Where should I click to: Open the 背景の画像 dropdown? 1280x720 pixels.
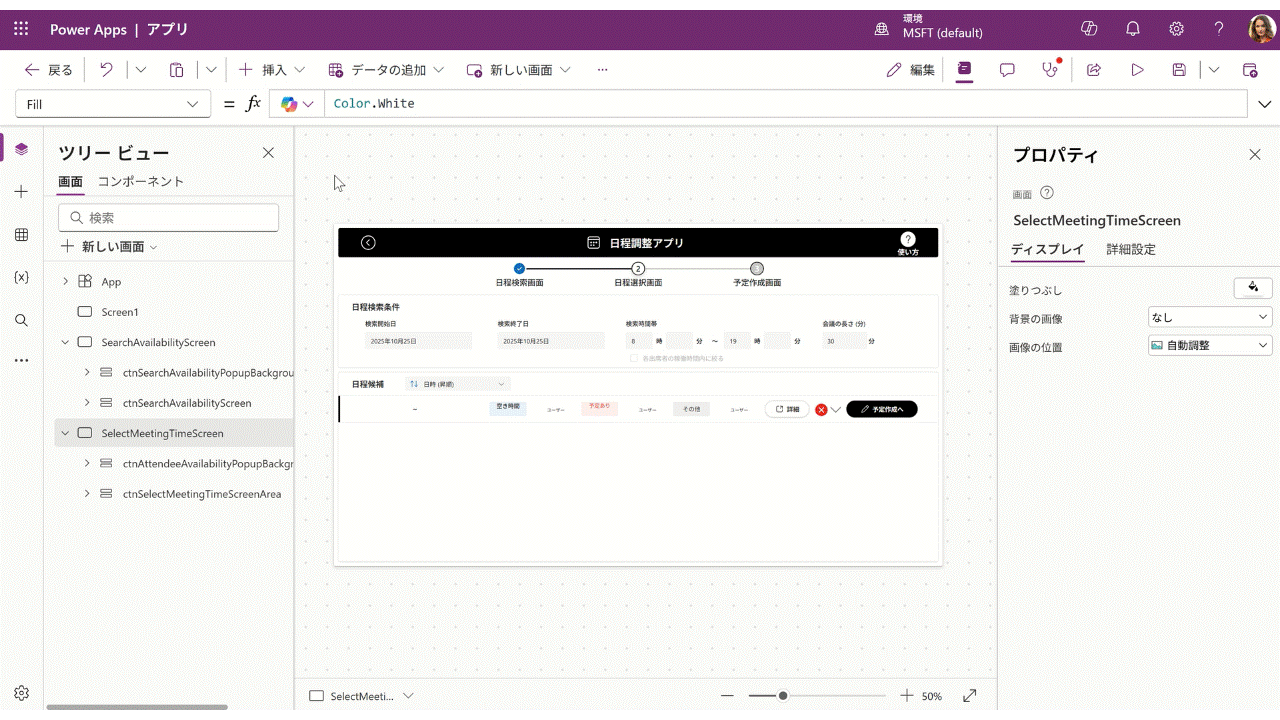[x=1210, y=318]
